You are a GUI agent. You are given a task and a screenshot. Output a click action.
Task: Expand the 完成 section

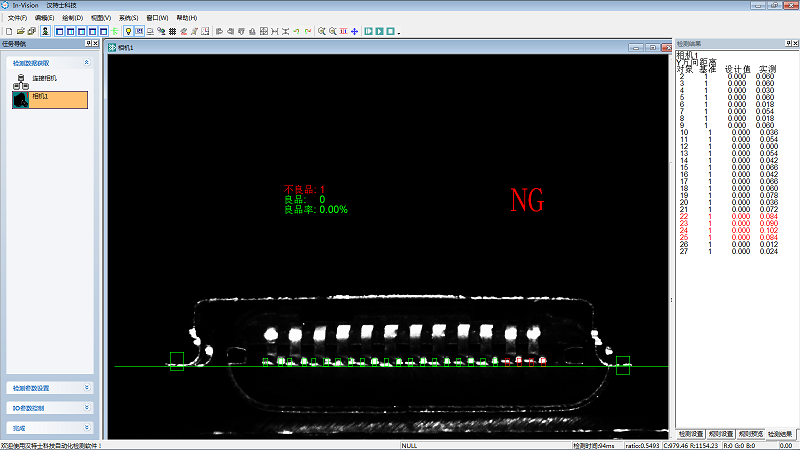point(86,427)
